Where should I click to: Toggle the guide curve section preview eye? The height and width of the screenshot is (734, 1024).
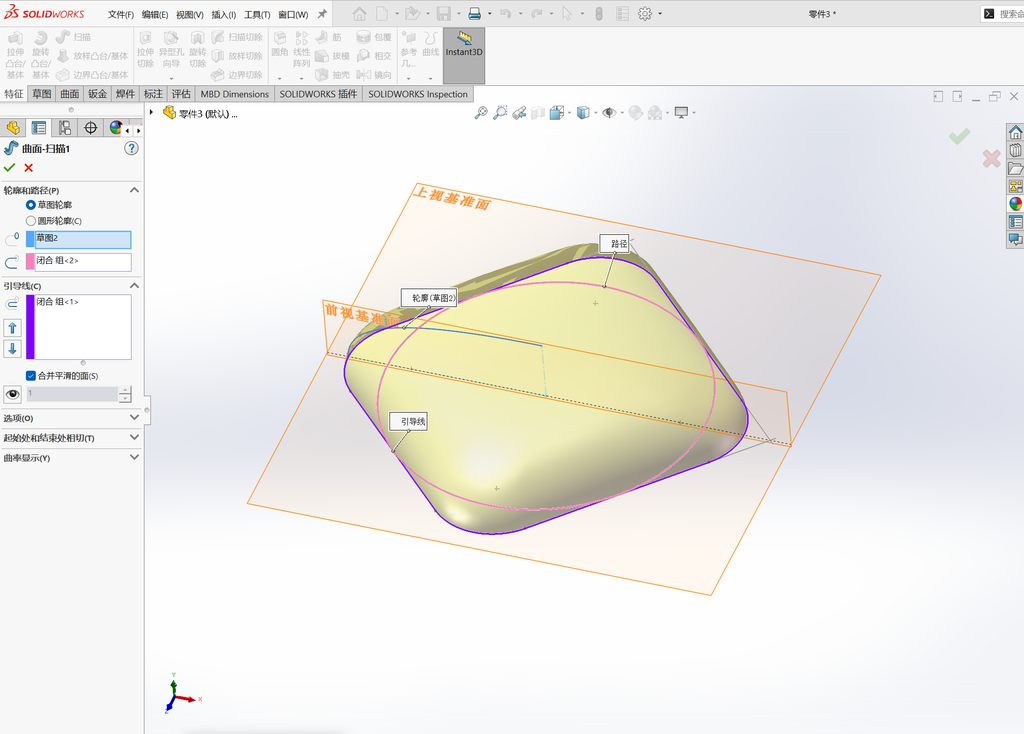click(x=12, y=394)
